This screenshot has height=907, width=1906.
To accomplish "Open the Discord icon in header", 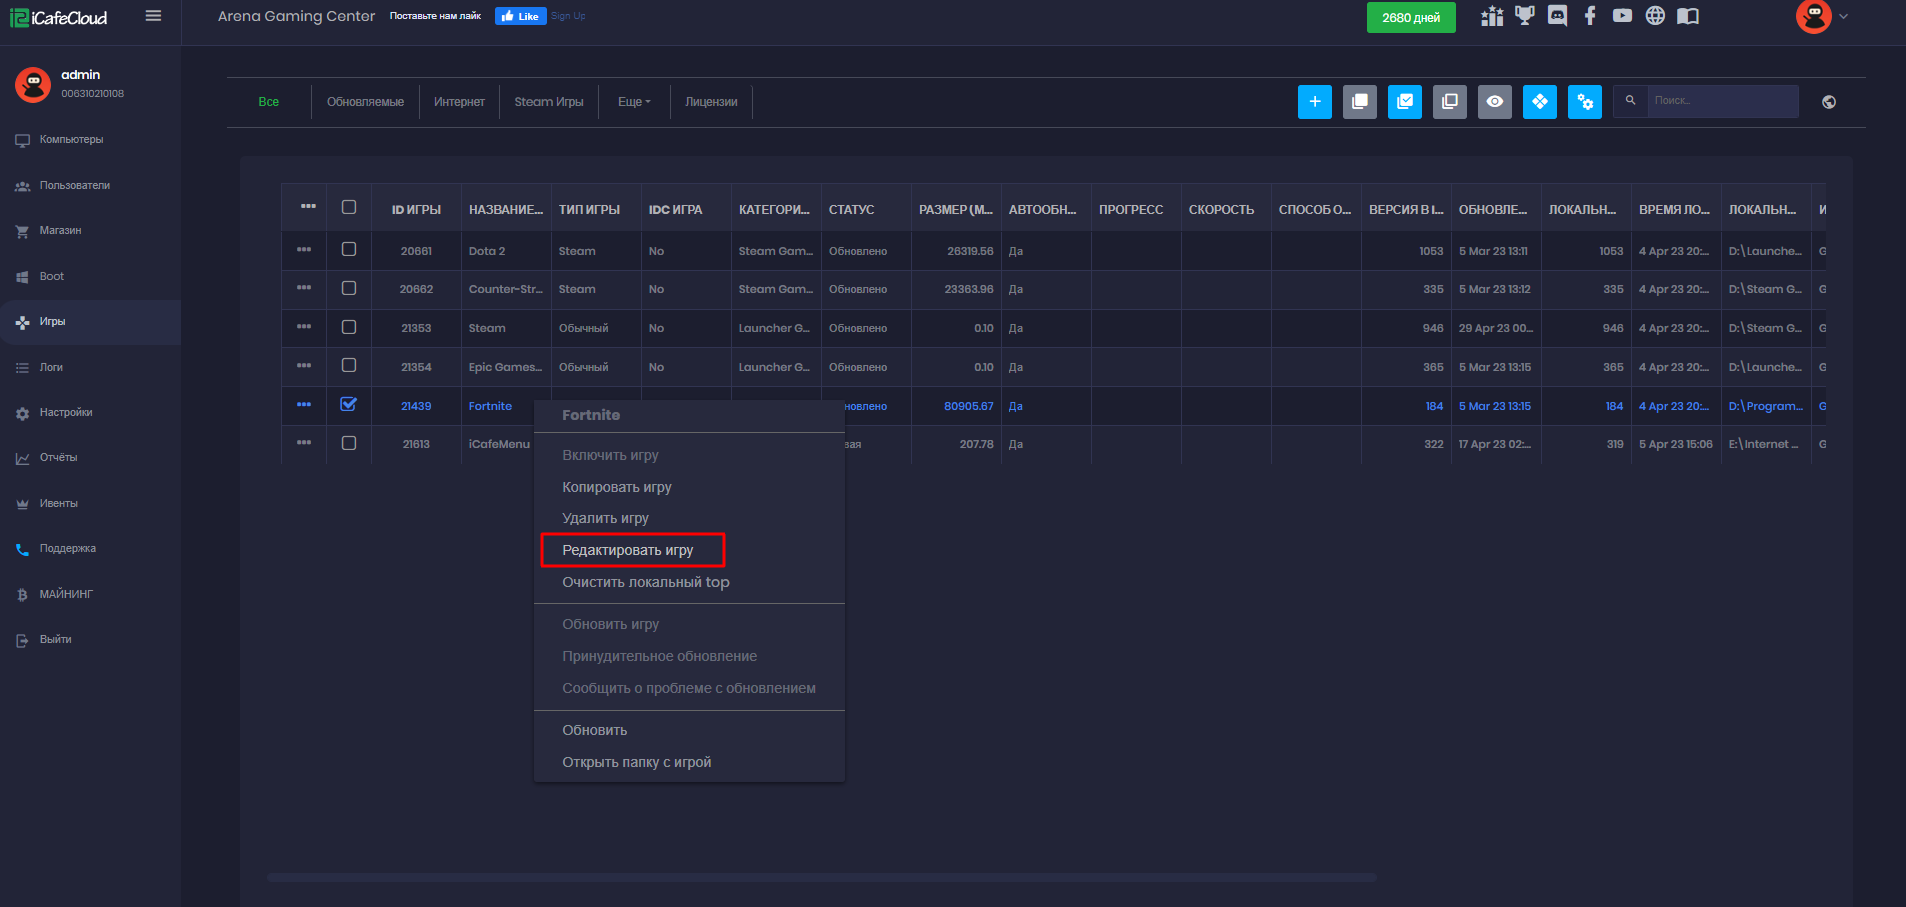I will click(x=1557, y=16).
